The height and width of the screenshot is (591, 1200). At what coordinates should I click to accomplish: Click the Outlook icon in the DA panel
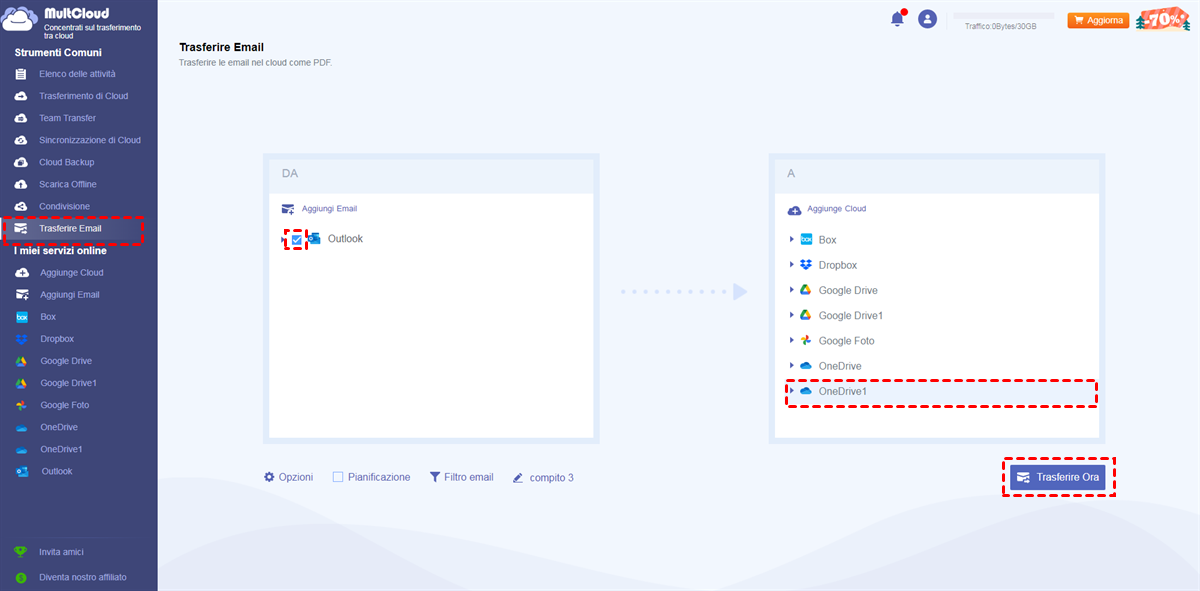tap(314, 239)
